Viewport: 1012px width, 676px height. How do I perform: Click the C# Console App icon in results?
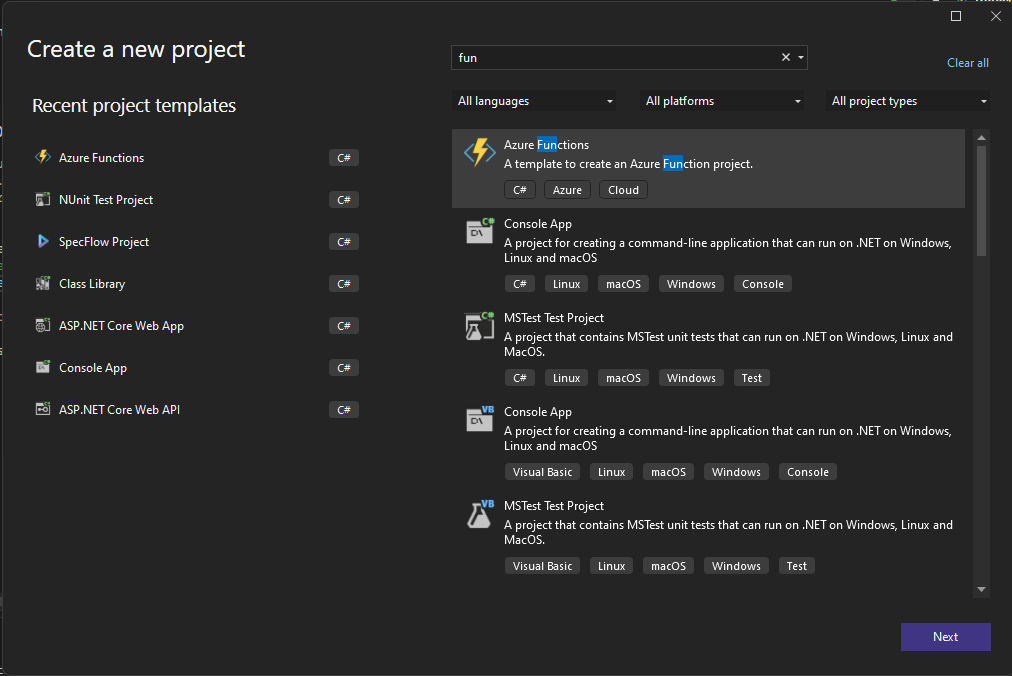pos(480,231)
